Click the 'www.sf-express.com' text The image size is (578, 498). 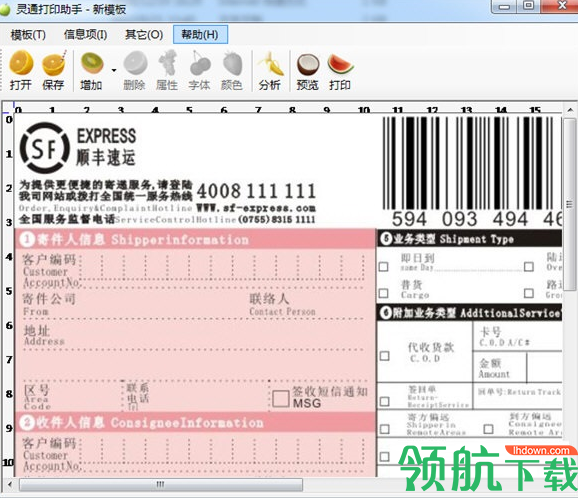[256, 208]
